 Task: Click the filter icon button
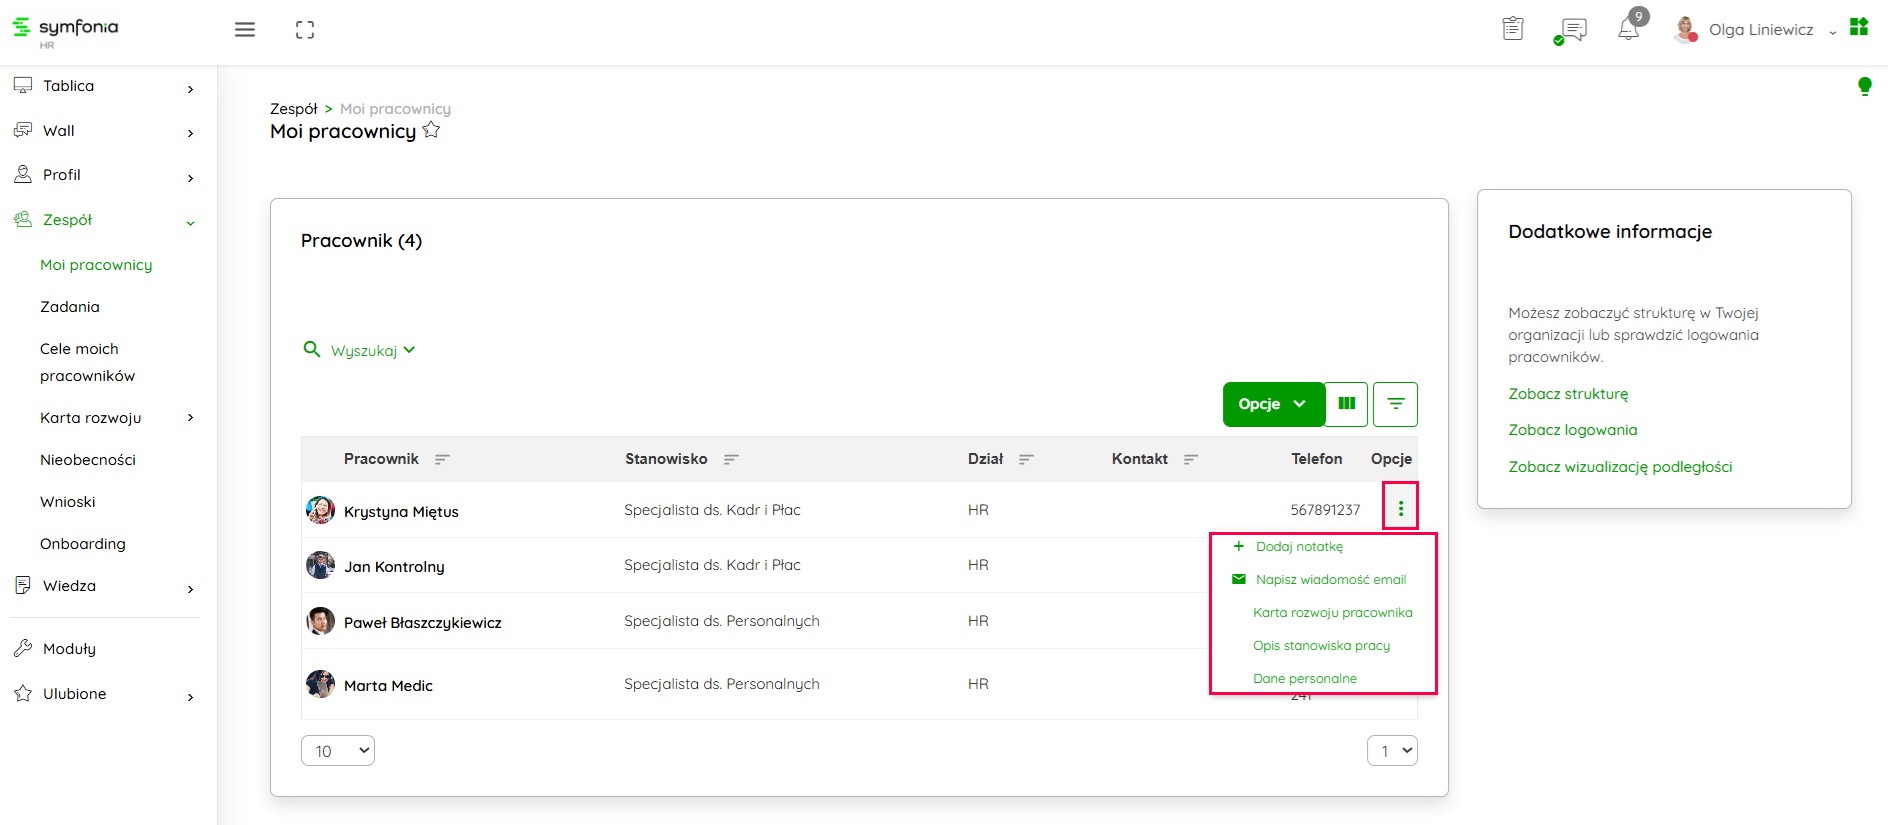click(1395, 404)
